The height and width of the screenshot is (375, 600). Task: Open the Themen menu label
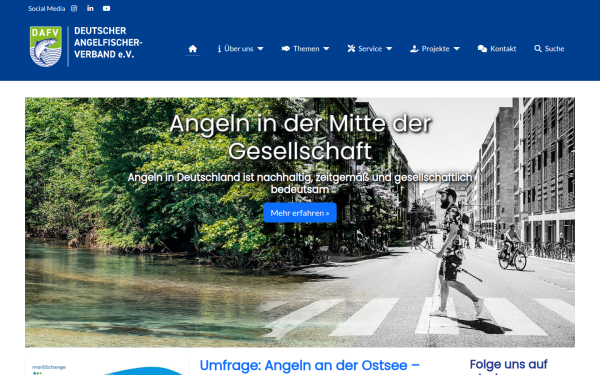tap(306, 49)
